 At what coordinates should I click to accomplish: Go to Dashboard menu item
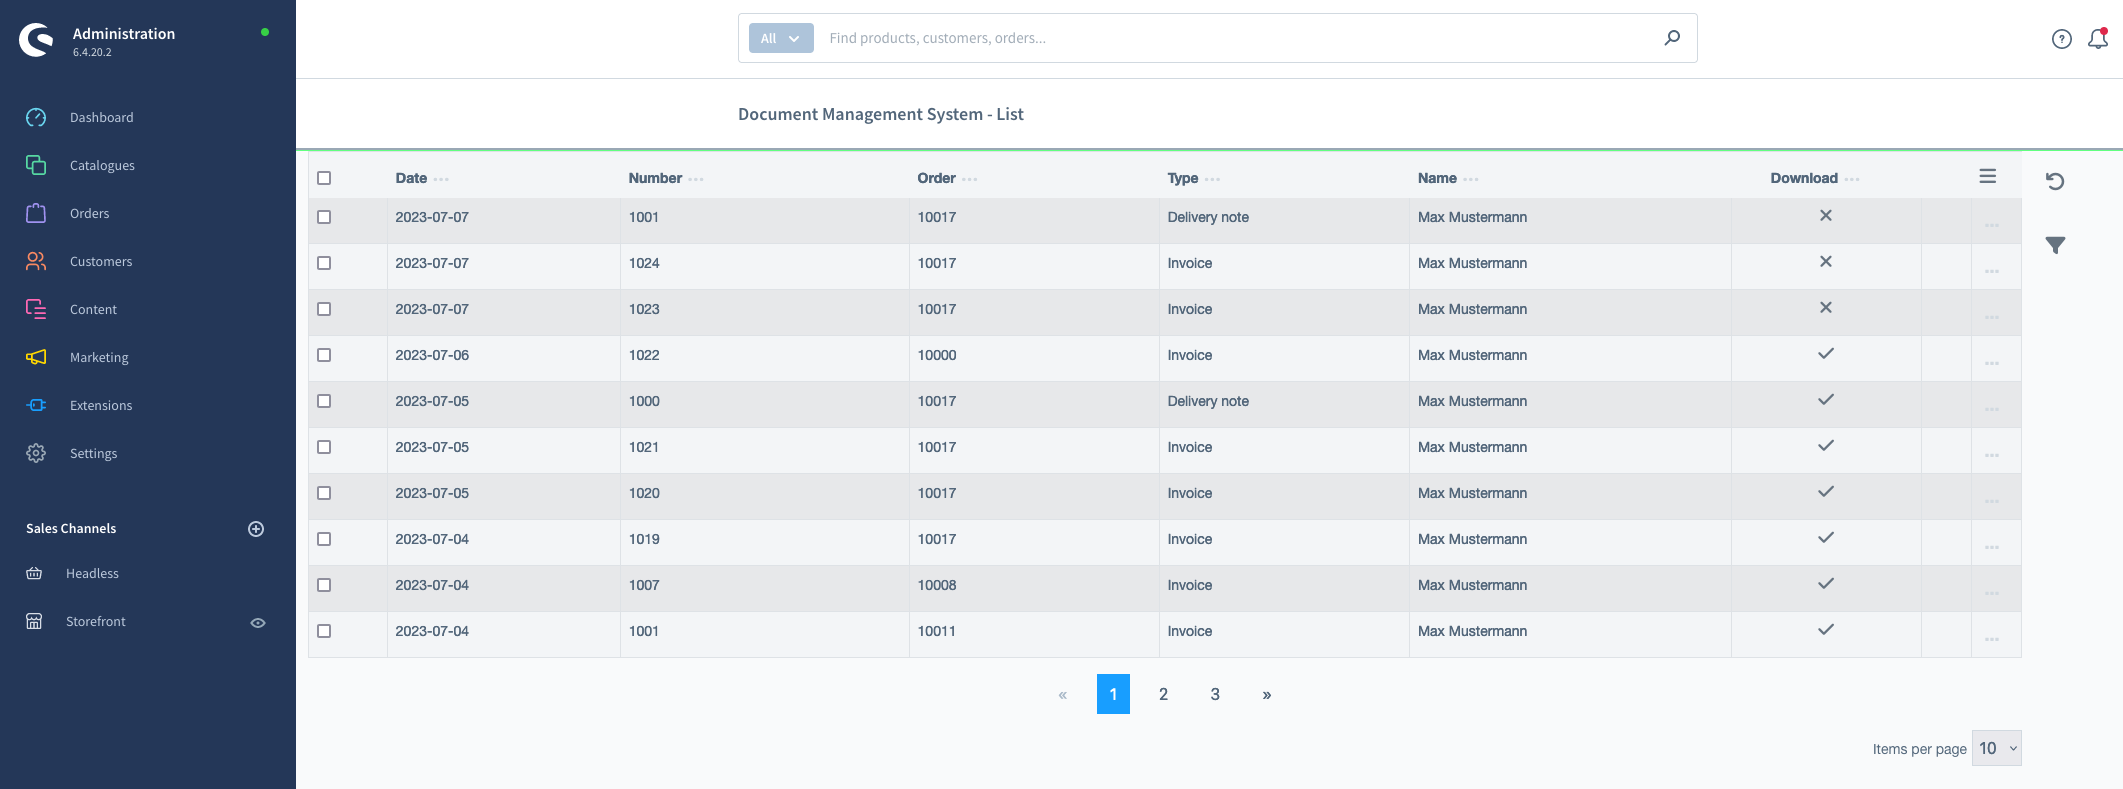[x=102, y=117]
